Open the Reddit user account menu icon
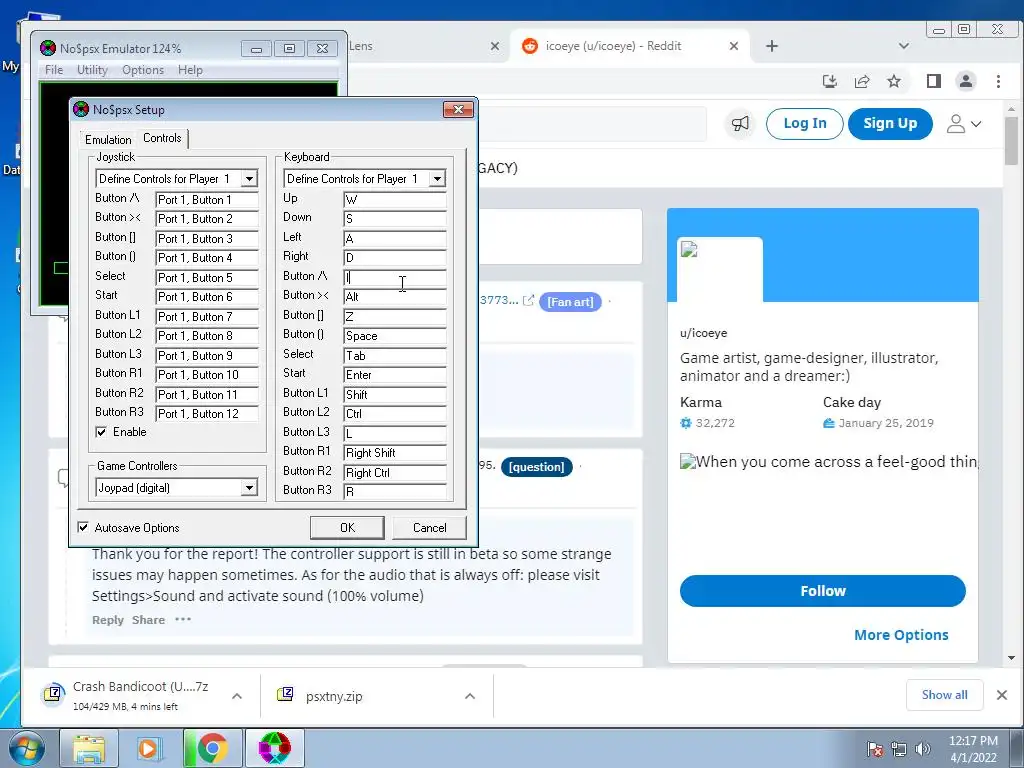 point(964,123)
